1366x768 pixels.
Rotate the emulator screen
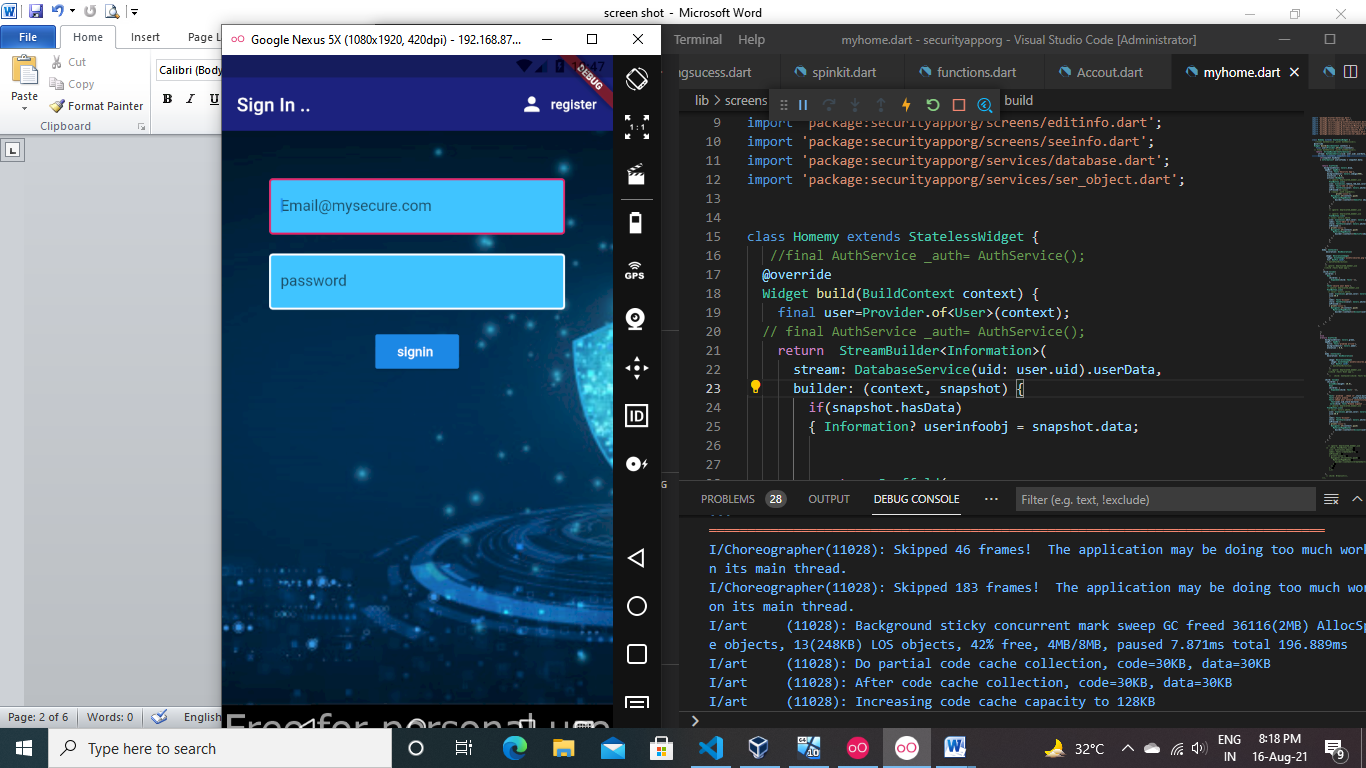coord(636,78)
